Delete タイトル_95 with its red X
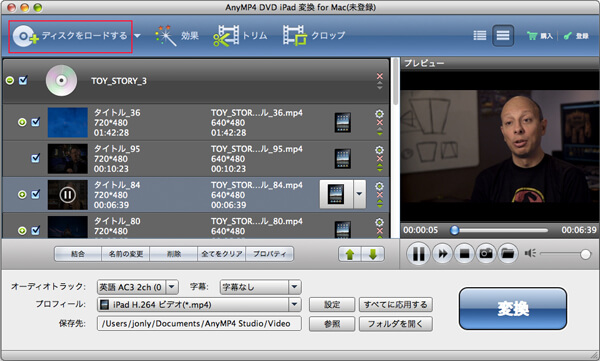 coord(380,158)
